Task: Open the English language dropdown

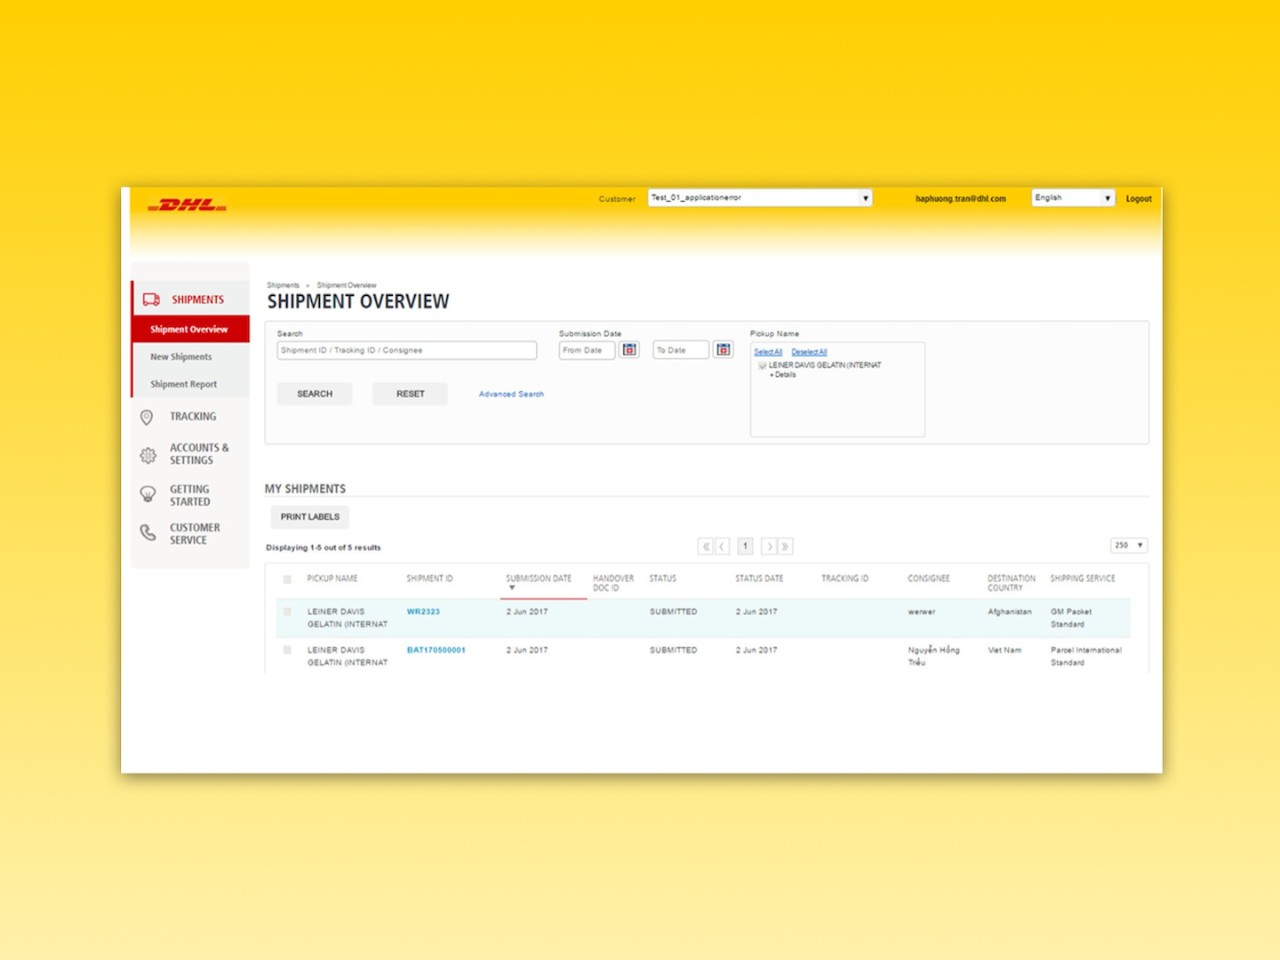Action: click(x=1073, y=198)
